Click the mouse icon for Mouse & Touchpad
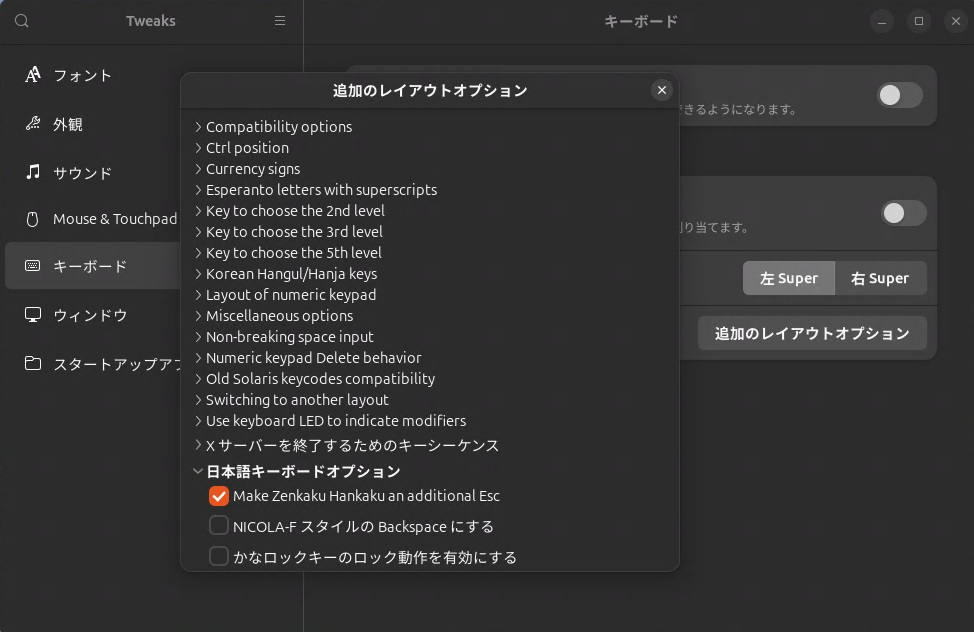Image resolution: width=974 pixels, height=632 pixels. pos(33,219)
